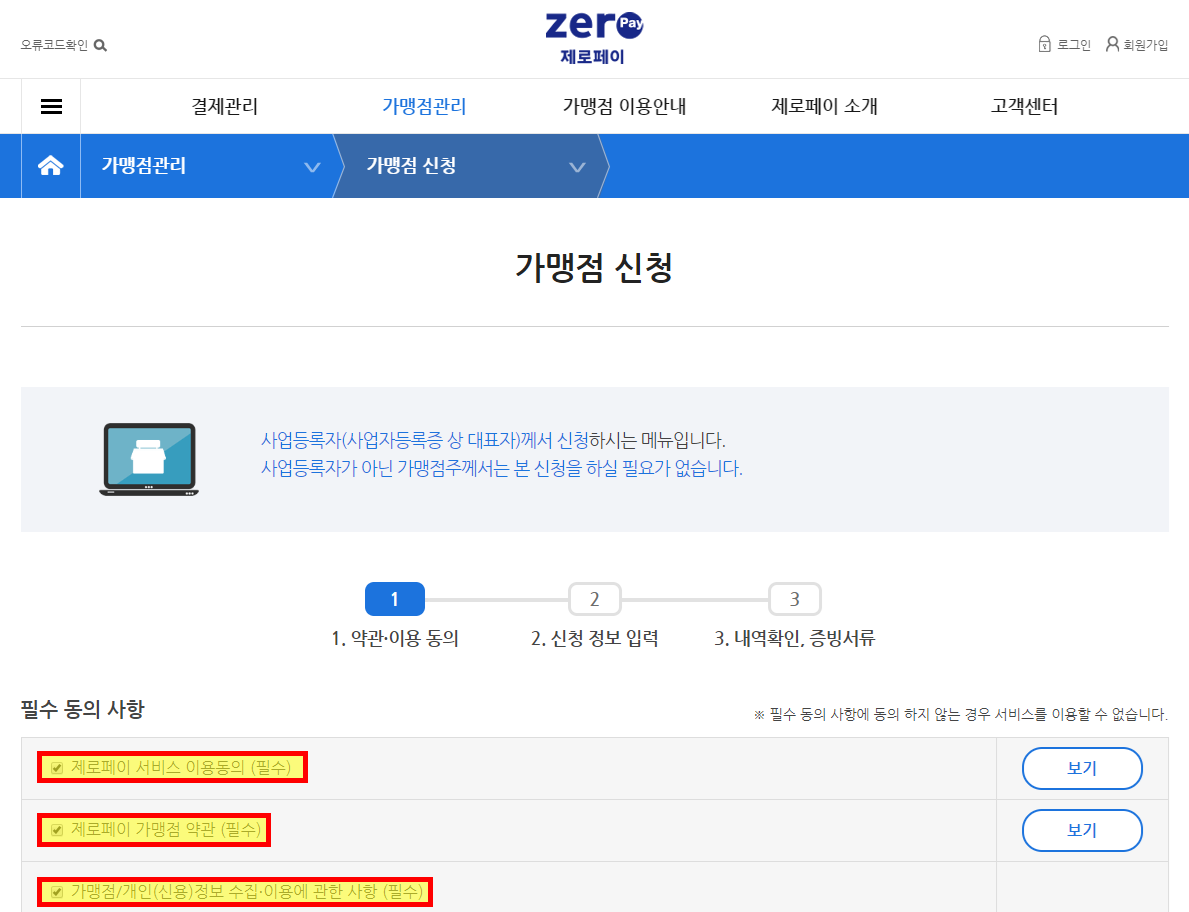Open the hamburger menu icon
The width and height of the screenshot is (1189, 912).
click(51, 107)
